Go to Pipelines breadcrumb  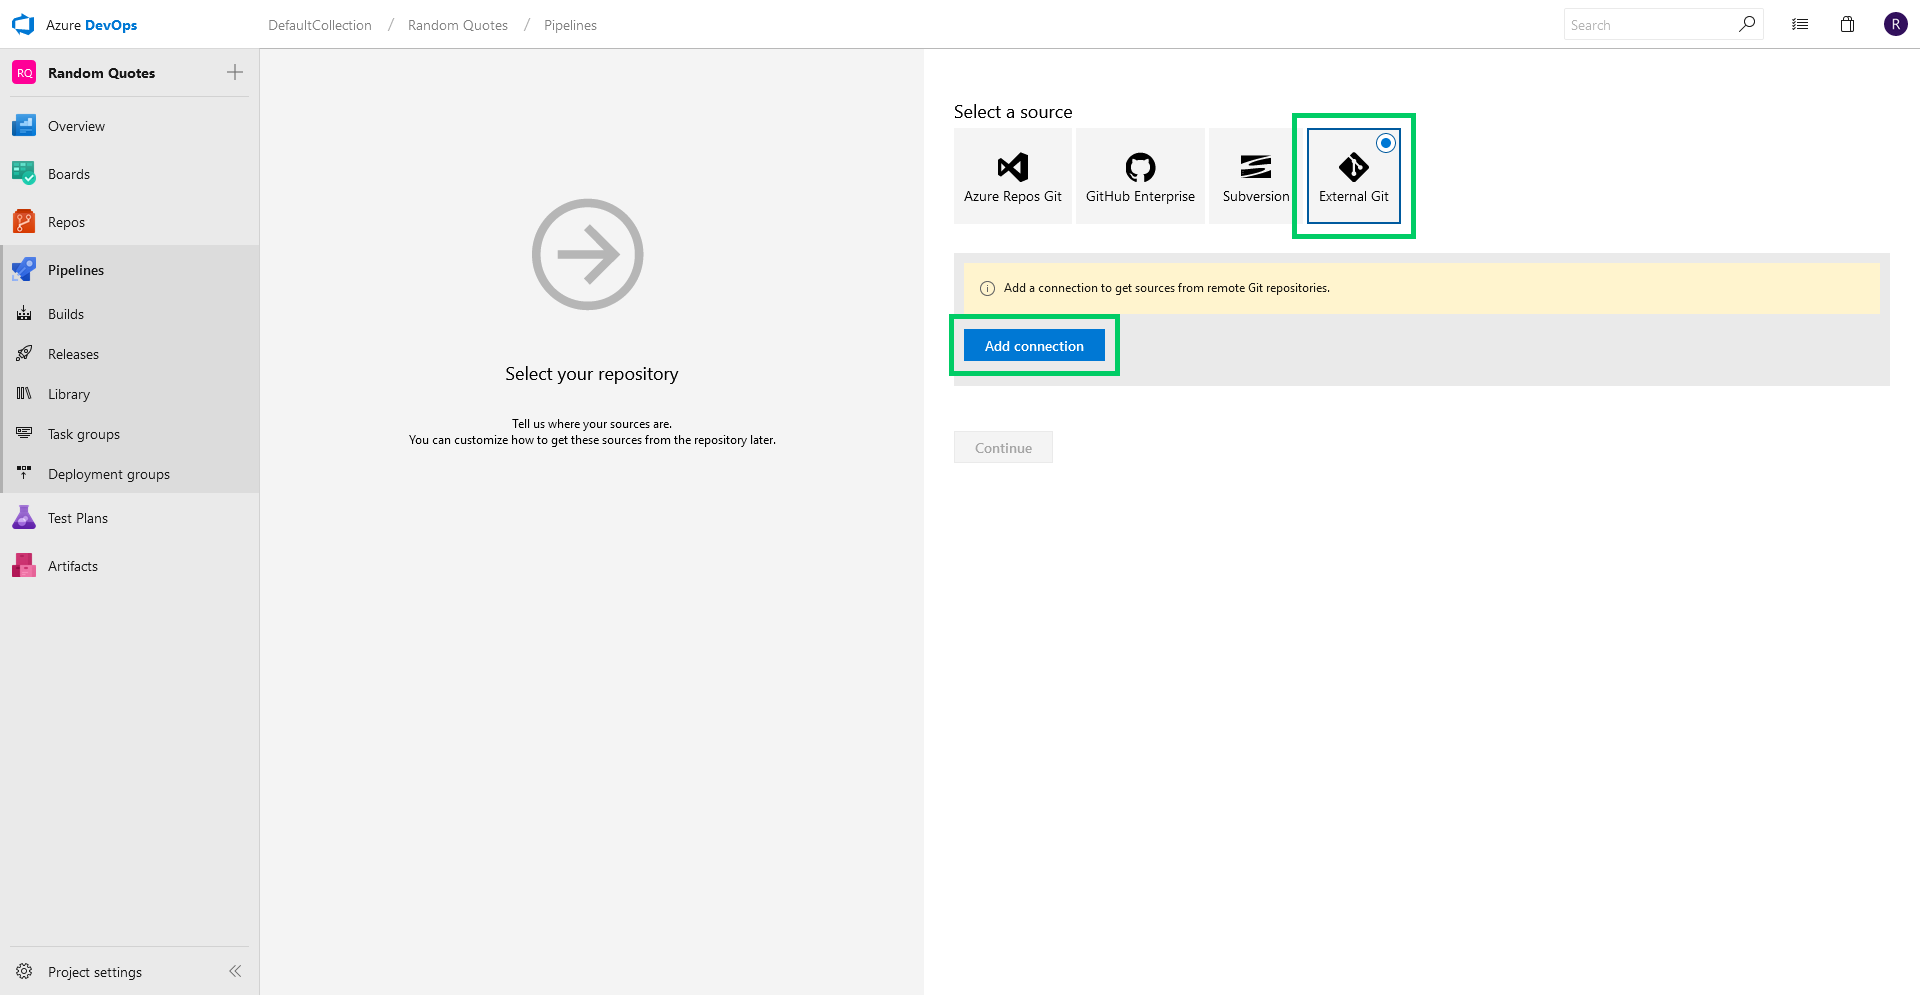[x=570, y=25]
